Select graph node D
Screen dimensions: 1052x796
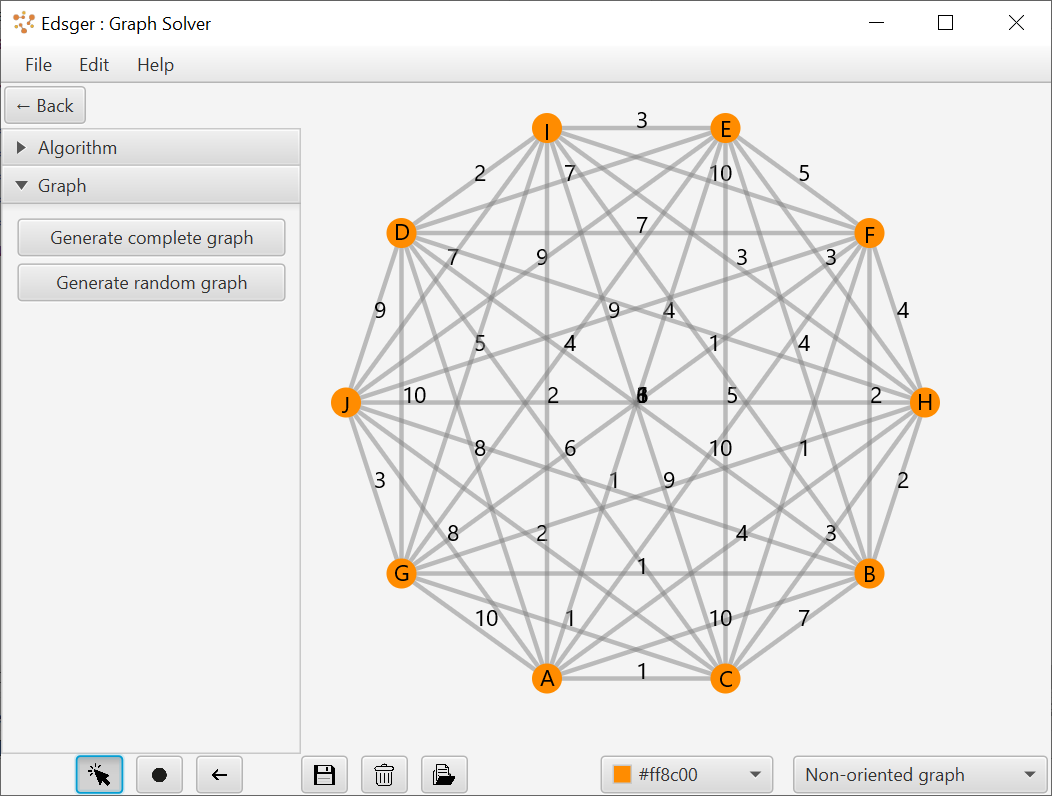401,233
